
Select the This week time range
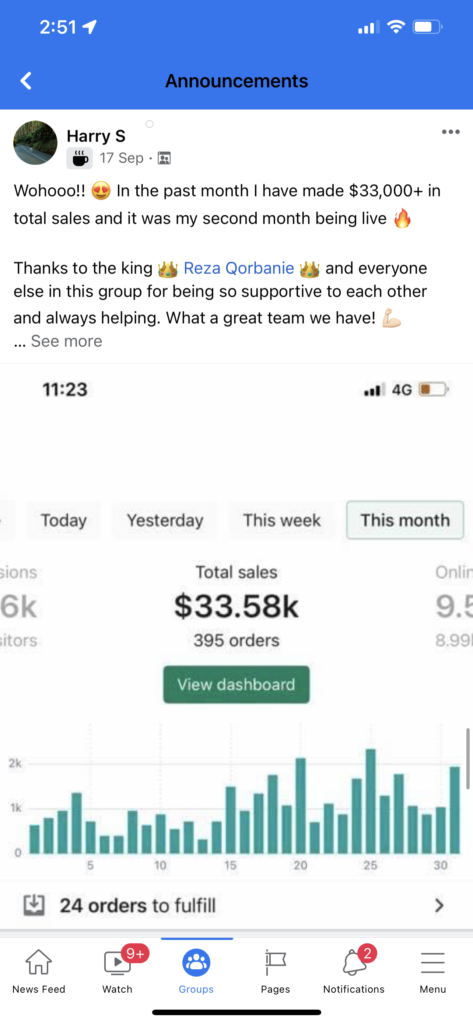tap(282, 520)
